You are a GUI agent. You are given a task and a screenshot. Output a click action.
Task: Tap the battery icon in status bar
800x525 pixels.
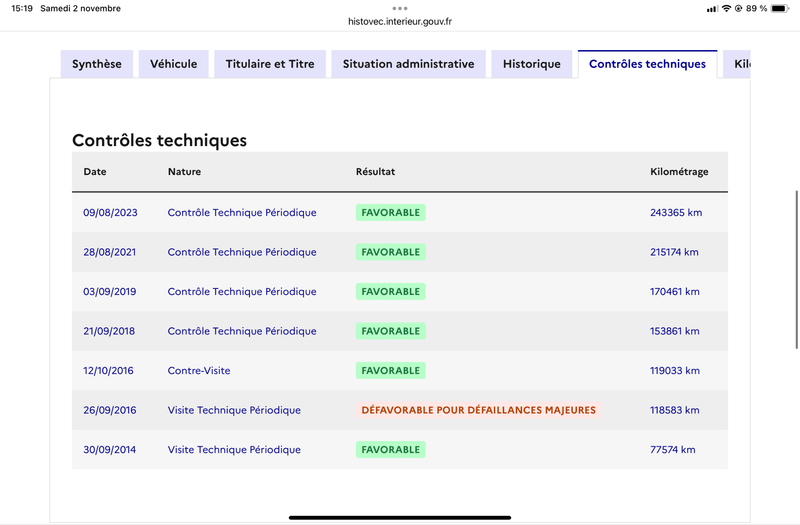click(780, 8)
